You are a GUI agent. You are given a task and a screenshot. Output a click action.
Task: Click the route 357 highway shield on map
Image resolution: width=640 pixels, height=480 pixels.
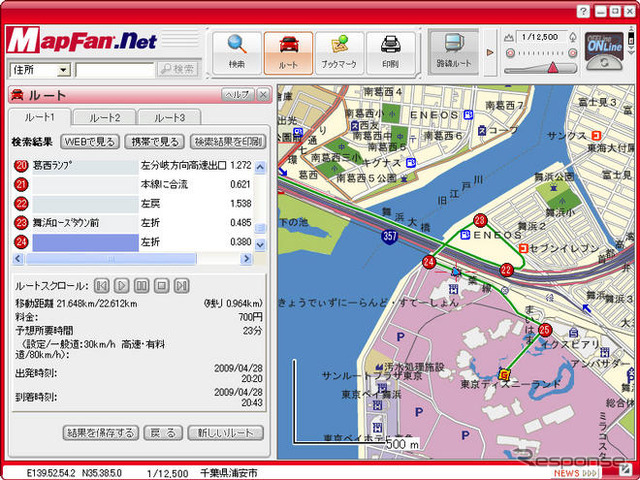(x=390, y=236)
